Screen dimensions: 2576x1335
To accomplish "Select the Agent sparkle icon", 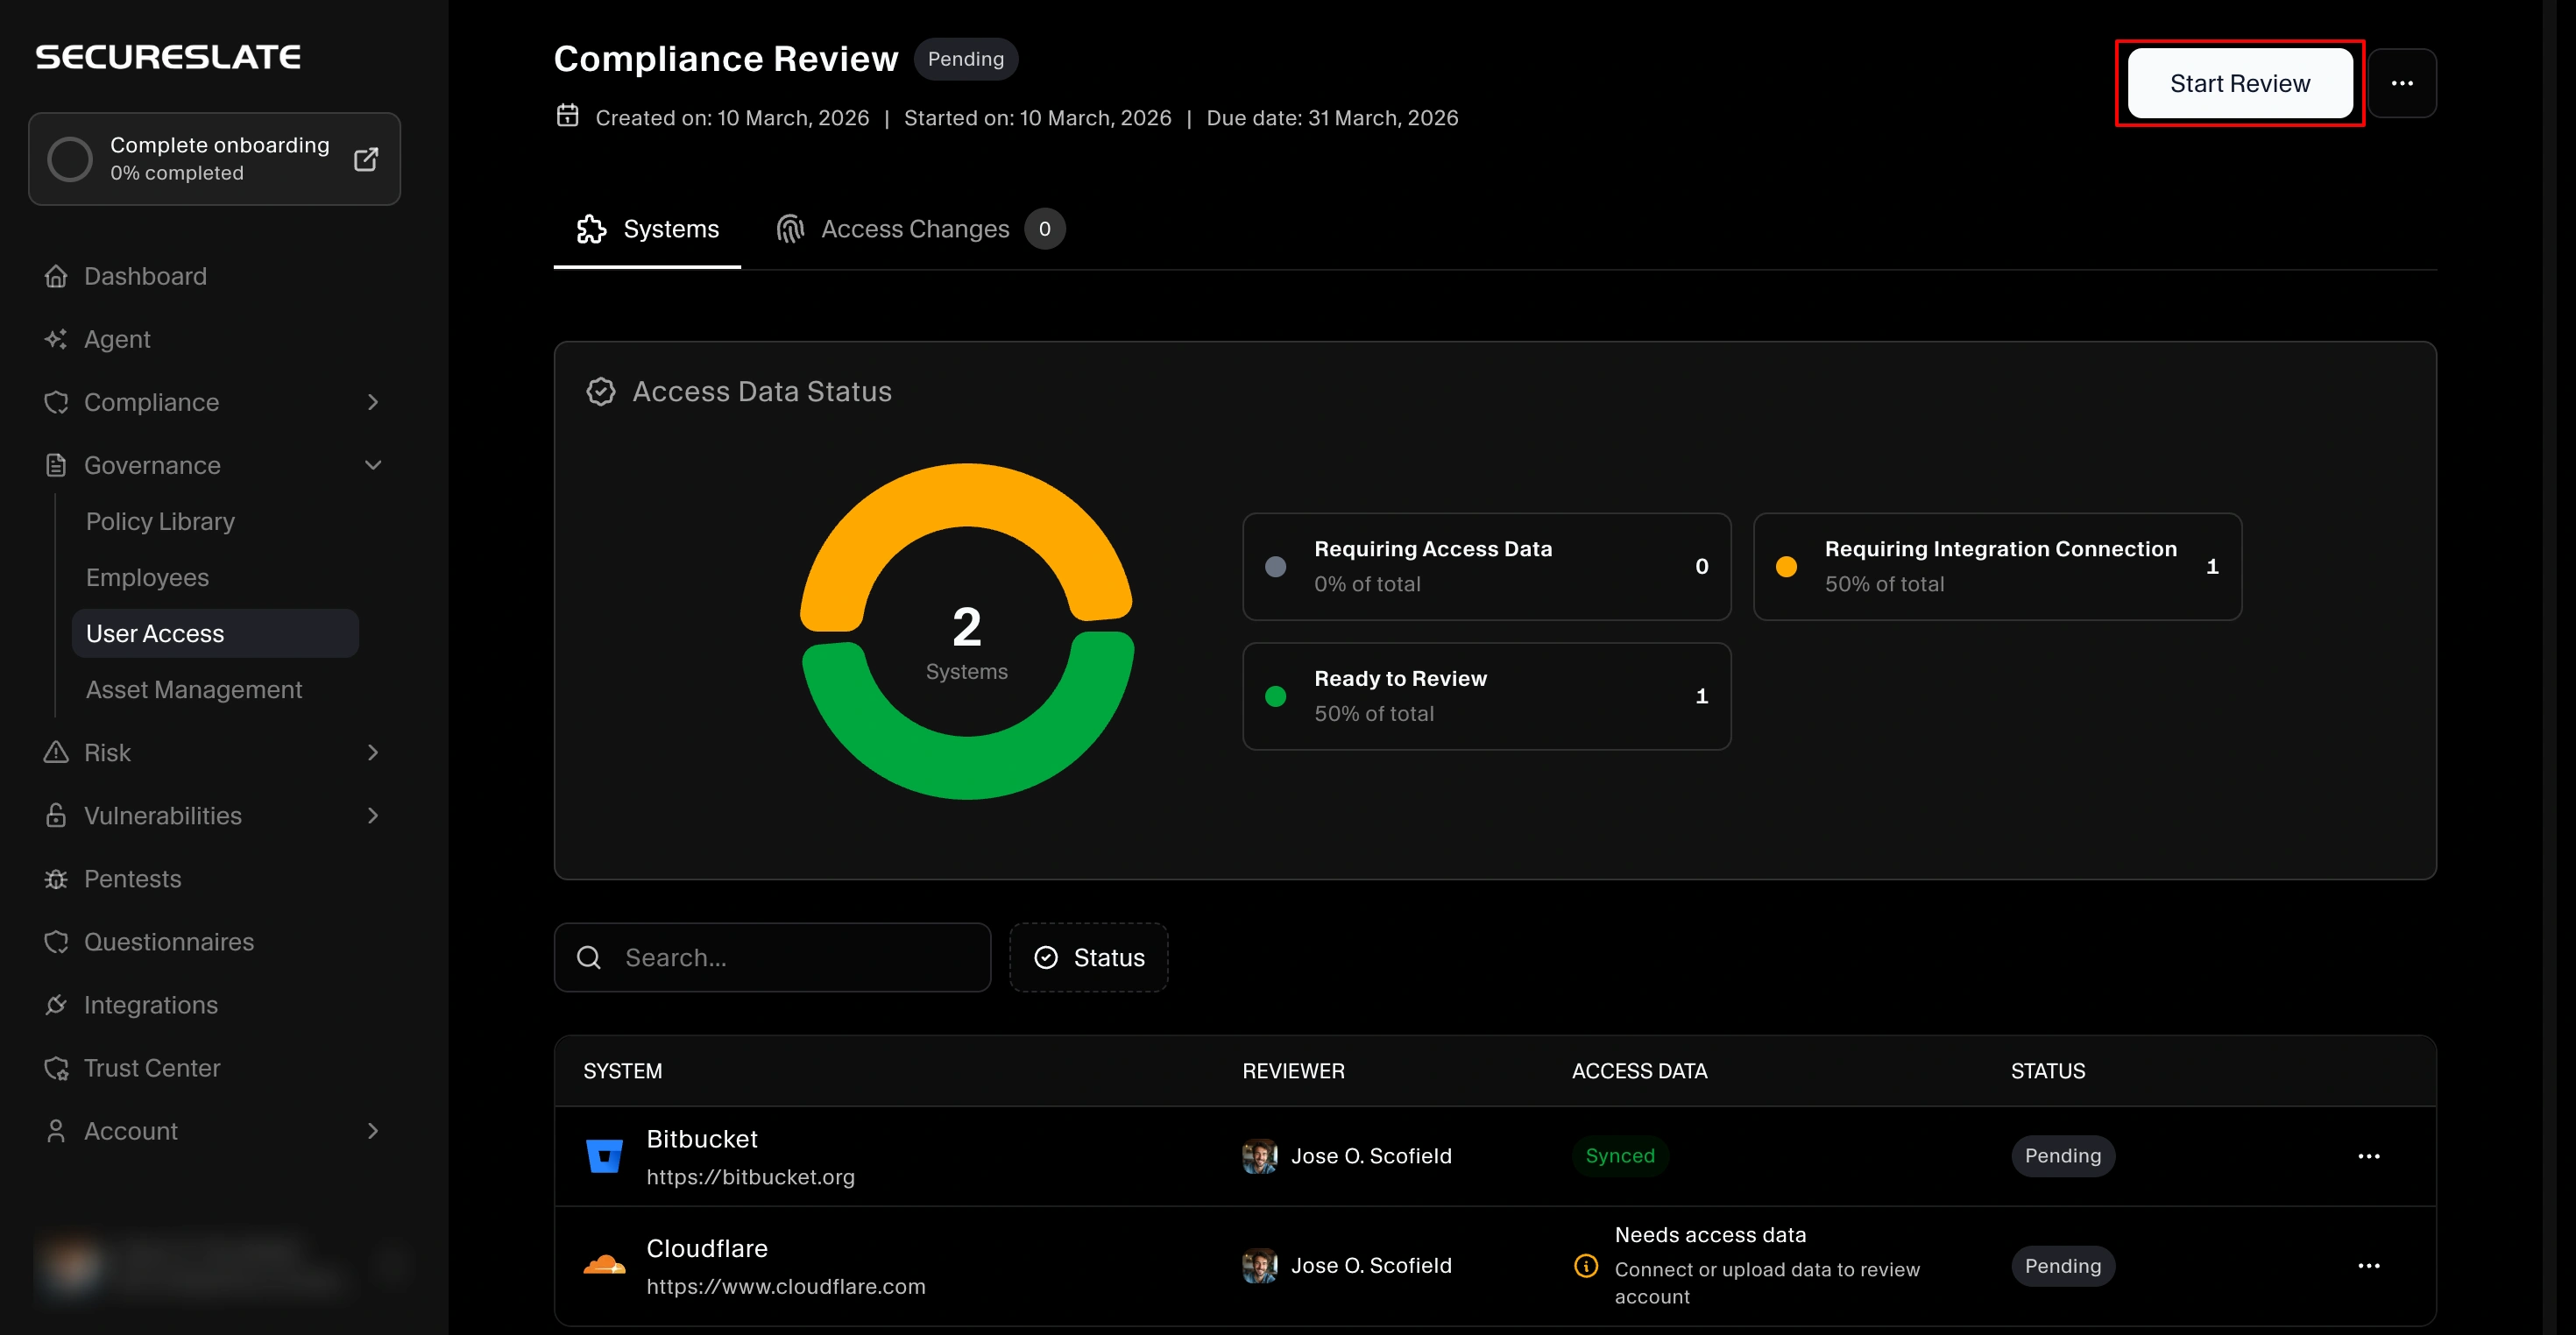I will pyautogui.click(x=57, y=339).
